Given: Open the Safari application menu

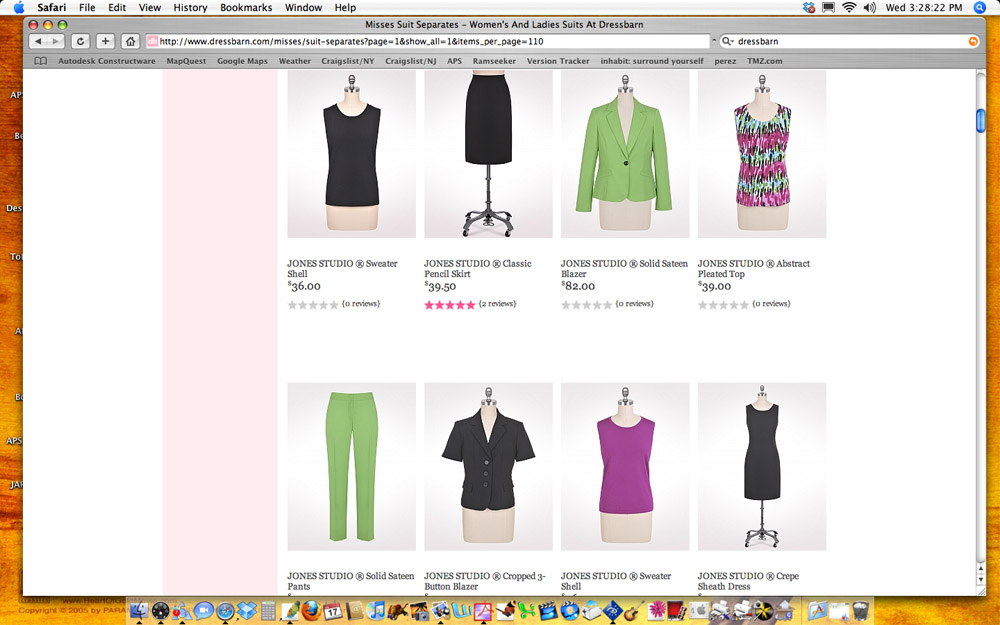Looking at the screenshot, I should pos(52,8).
